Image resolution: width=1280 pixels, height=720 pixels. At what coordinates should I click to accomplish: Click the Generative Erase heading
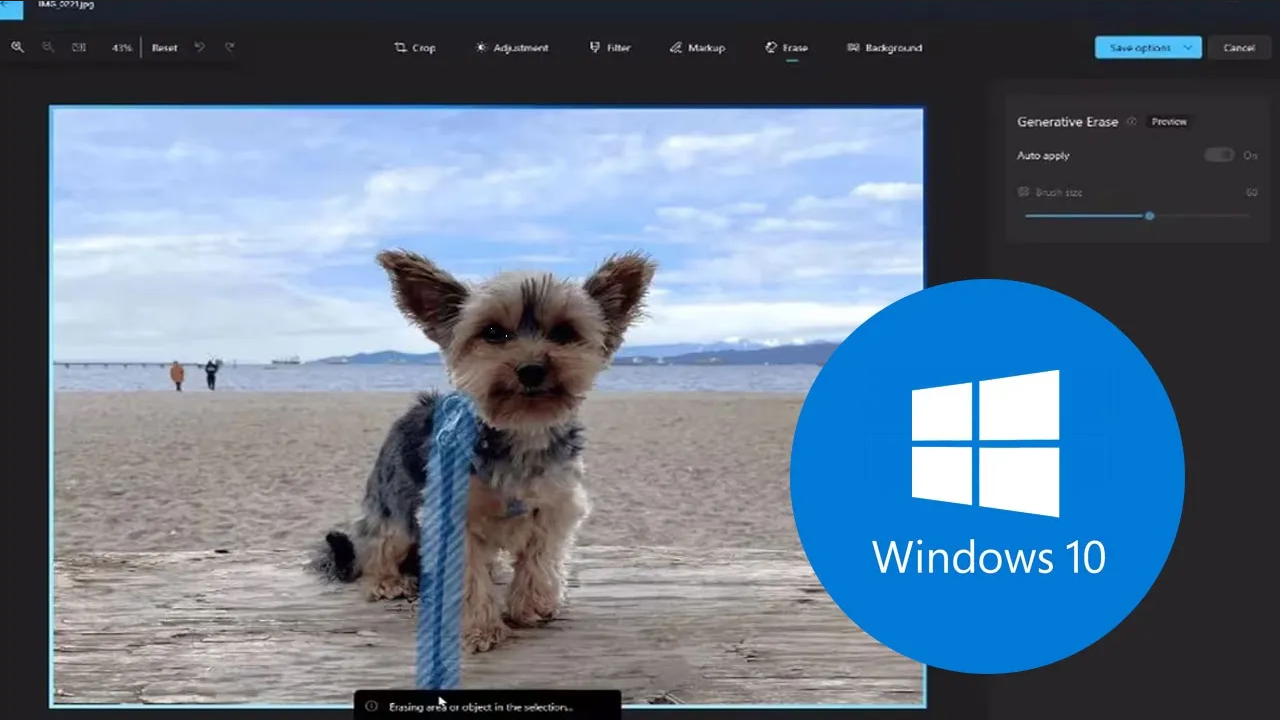pos(1069,122)
